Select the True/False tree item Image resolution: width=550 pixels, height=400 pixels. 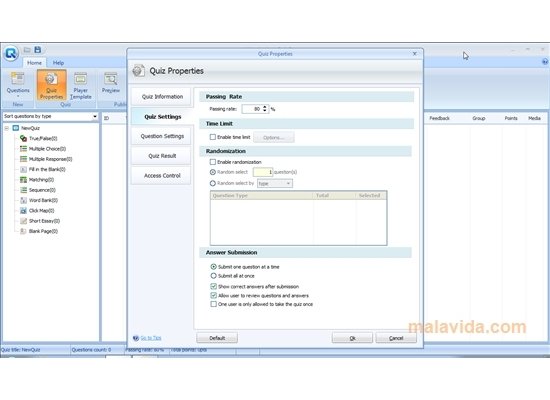(43, 138)
